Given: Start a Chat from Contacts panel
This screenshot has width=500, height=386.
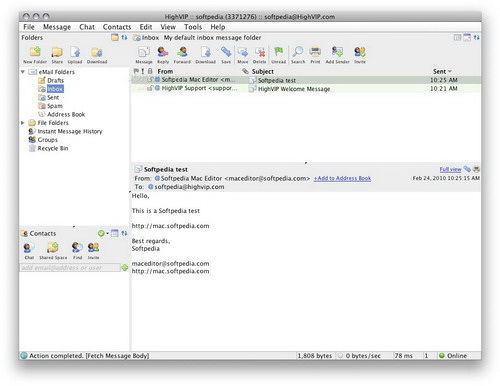Looking at the screenshot, I should pos(29,248).
